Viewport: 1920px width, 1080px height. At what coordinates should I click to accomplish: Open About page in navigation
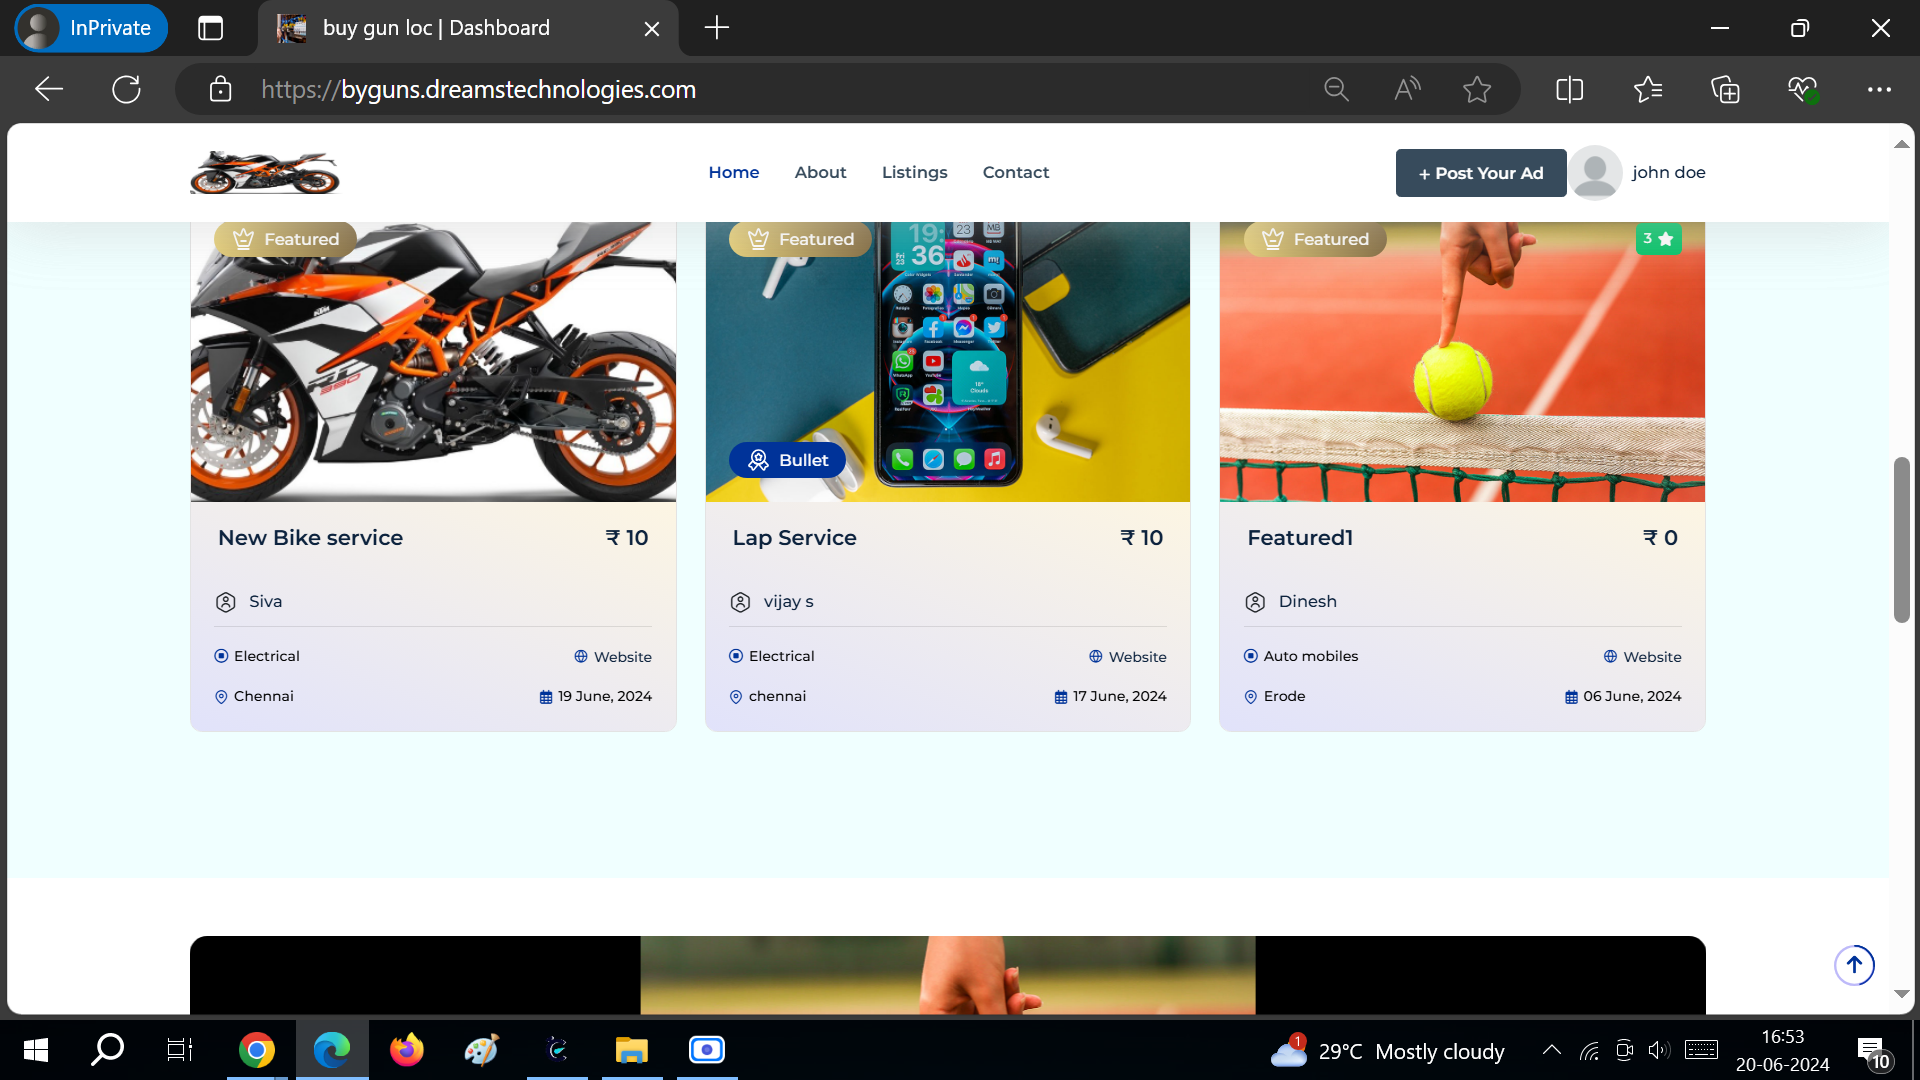pyautogui.click(x=820, y=172)
